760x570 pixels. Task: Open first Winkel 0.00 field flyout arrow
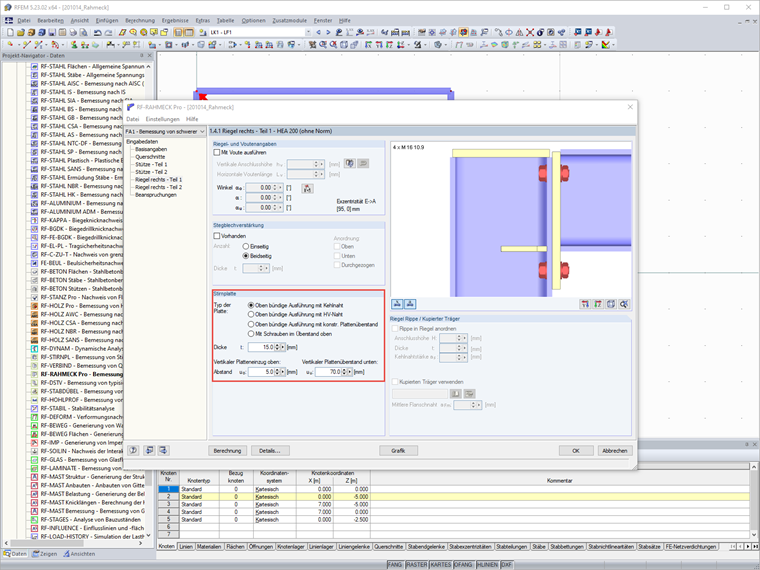pos(280,188)
